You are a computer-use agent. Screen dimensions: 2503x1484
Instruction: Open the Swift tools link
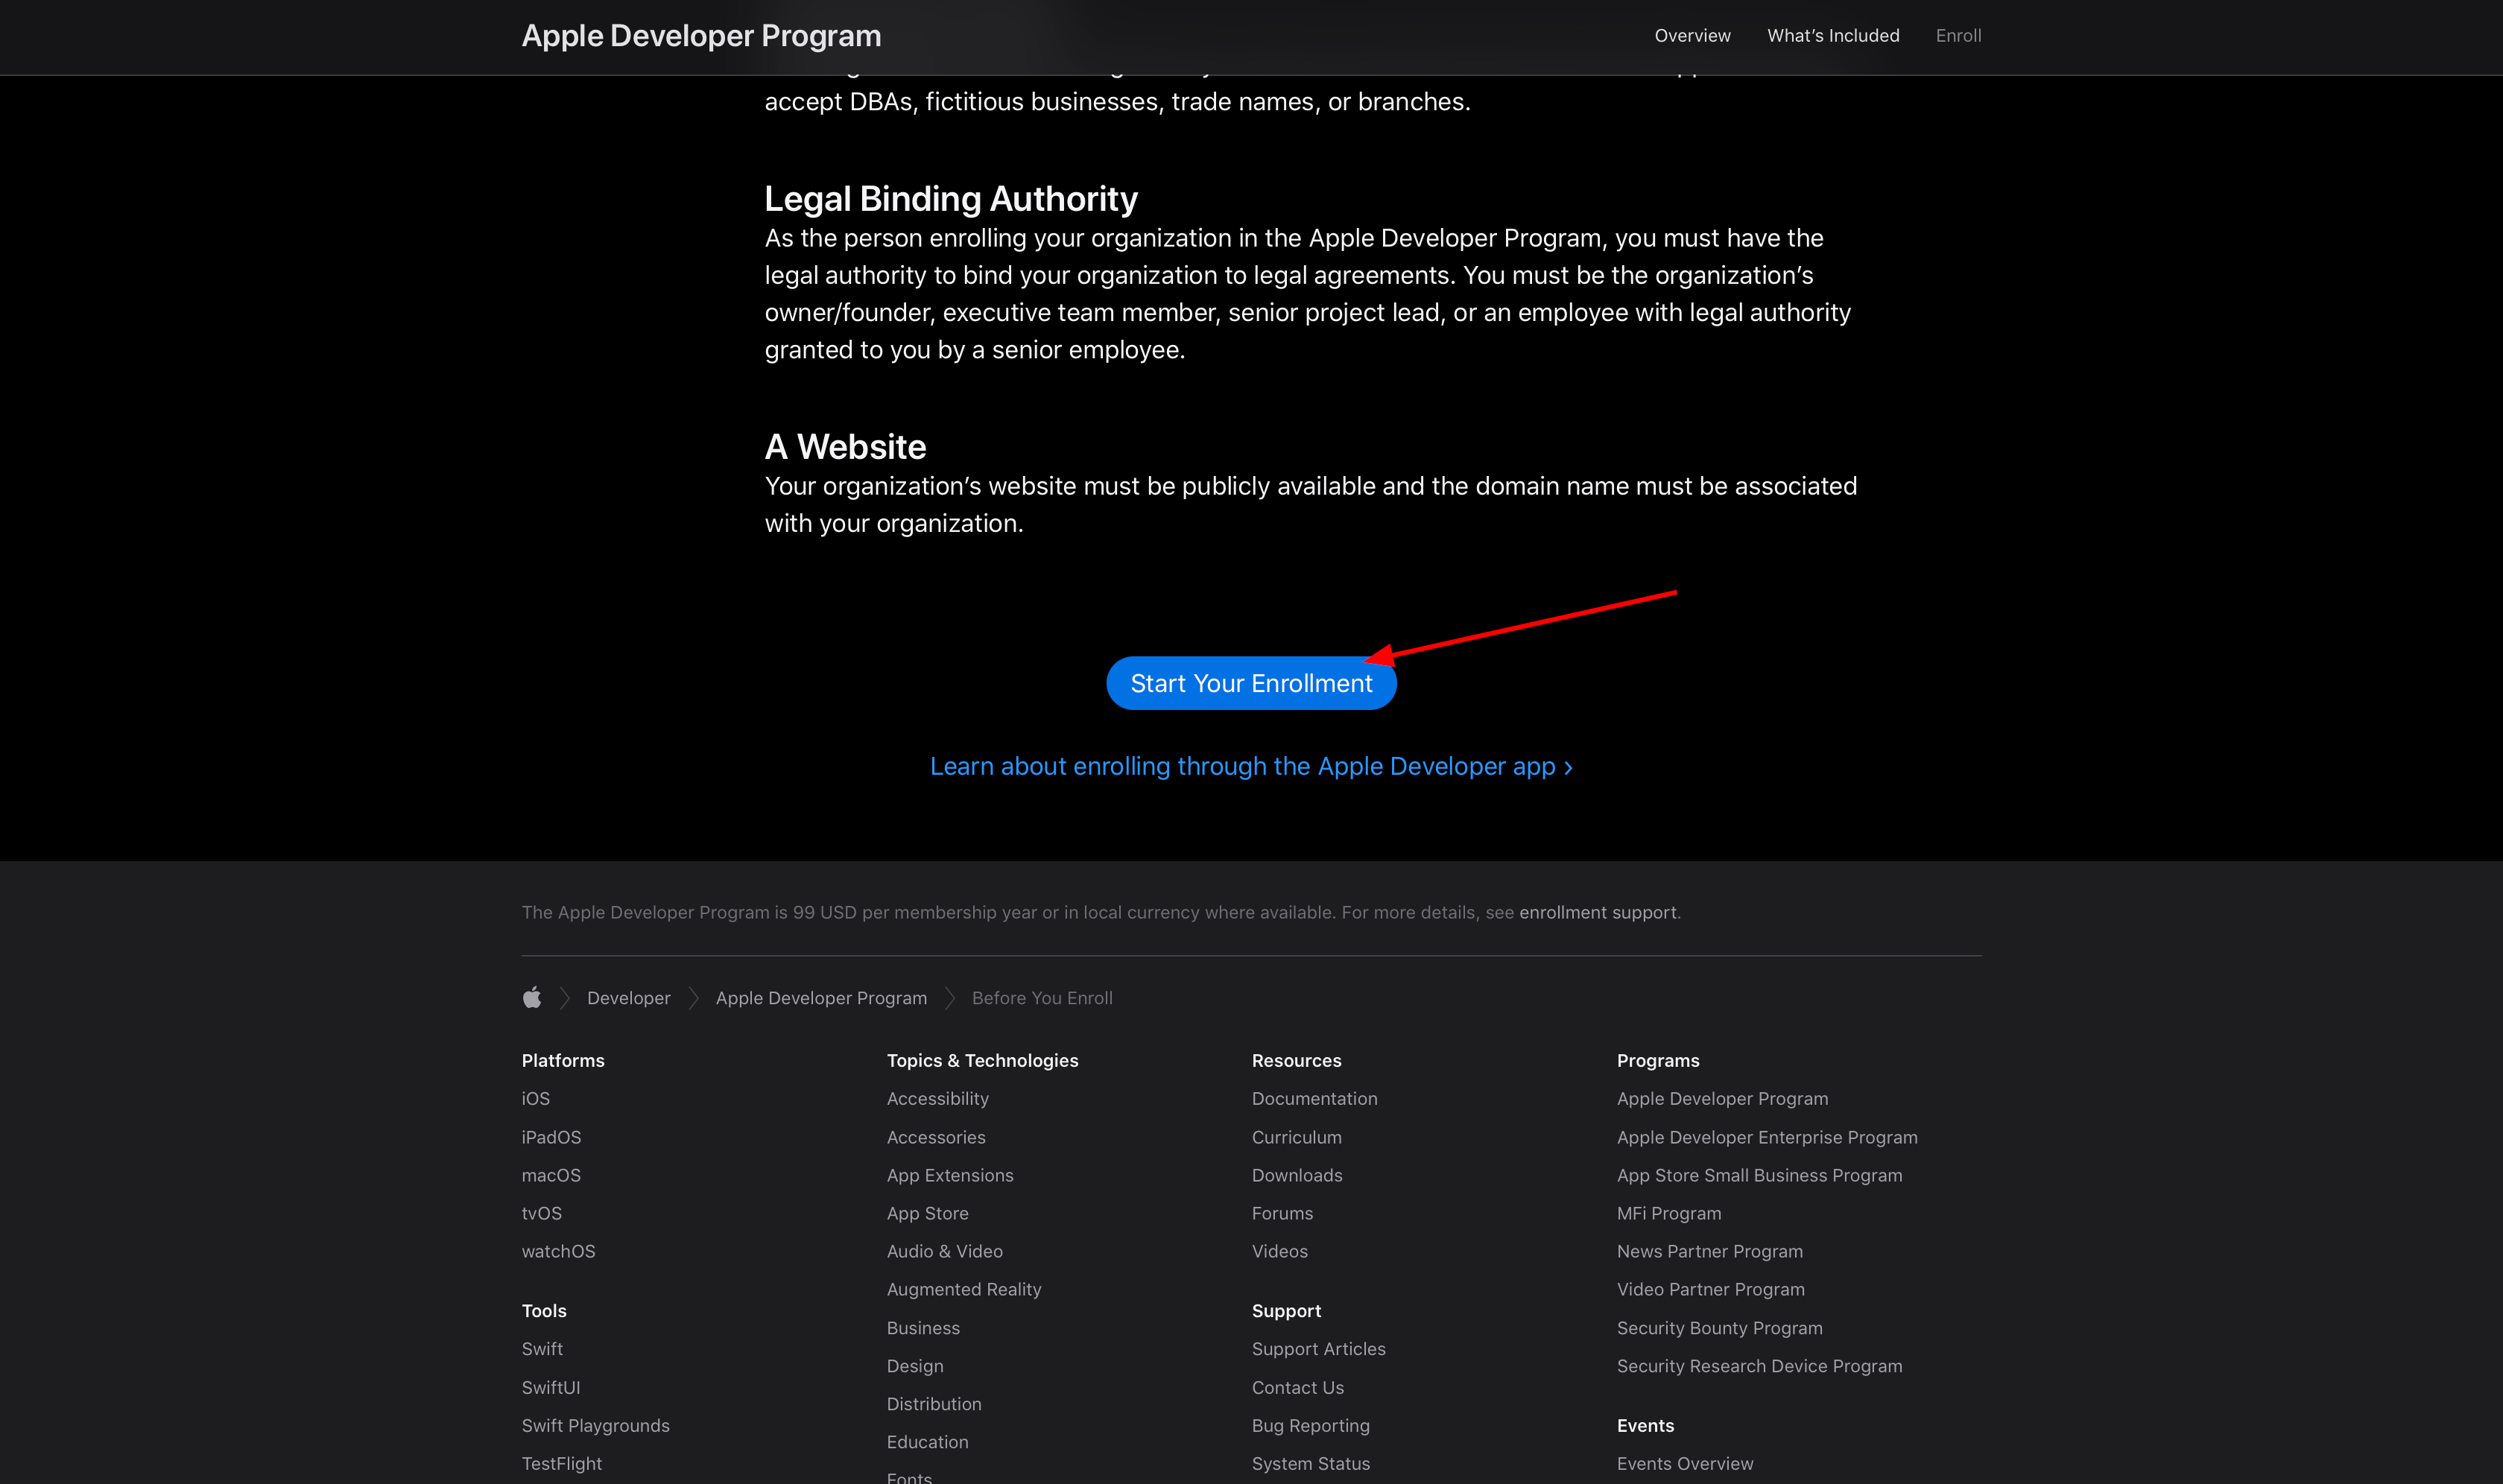pos(542,1349)
